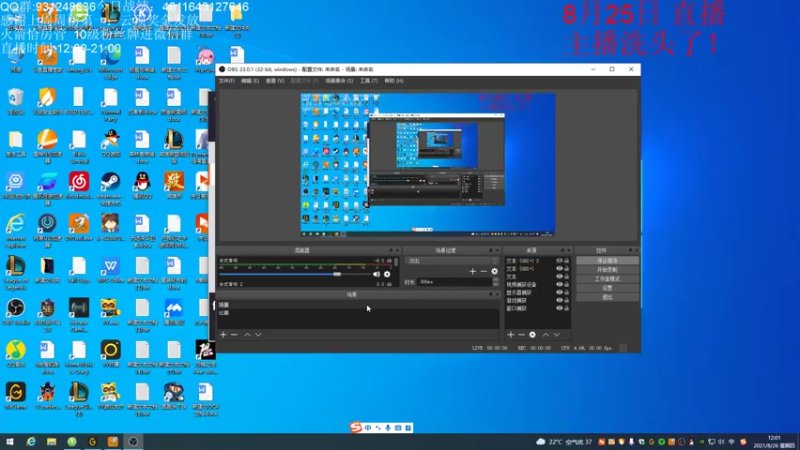
Task: Open File Explorer from taskbar
Action: click(52, 442)
